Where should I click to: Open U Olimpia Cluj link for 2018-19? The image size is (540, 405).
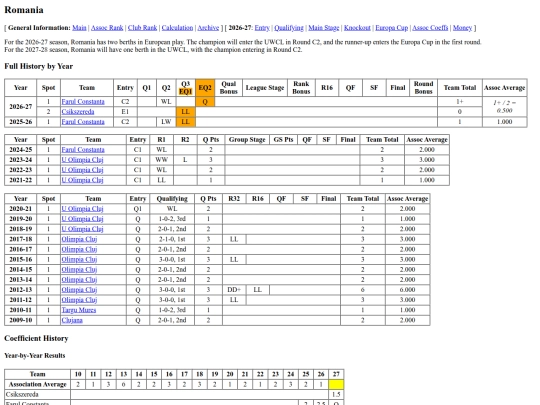82,229
